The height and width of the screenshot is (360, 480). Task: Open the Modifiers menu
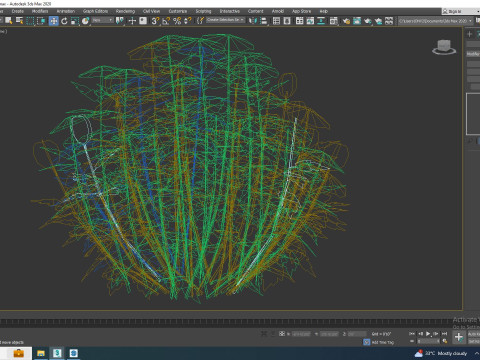tap(40, 11)
